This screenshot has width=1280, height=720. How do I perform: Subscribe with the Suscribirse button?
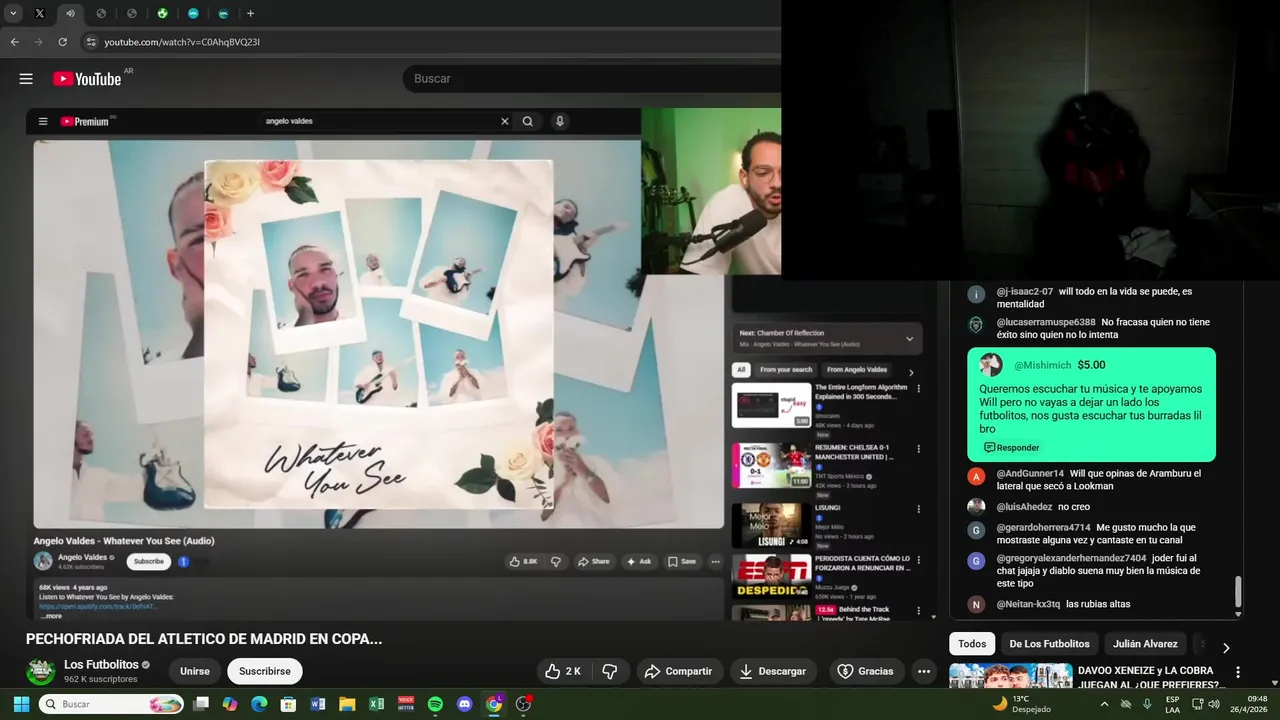point(265,671)
